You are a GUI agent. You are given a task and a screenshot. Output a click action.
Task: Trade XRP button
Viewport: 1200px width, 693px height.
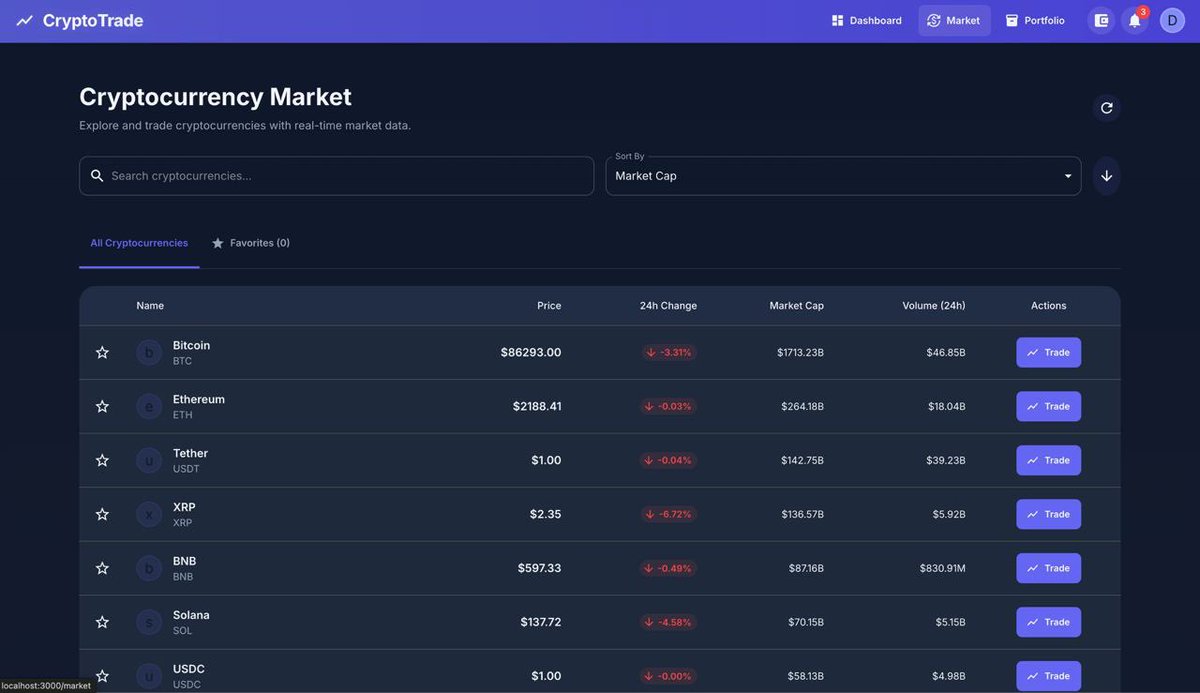click(x=1048, y=514)
